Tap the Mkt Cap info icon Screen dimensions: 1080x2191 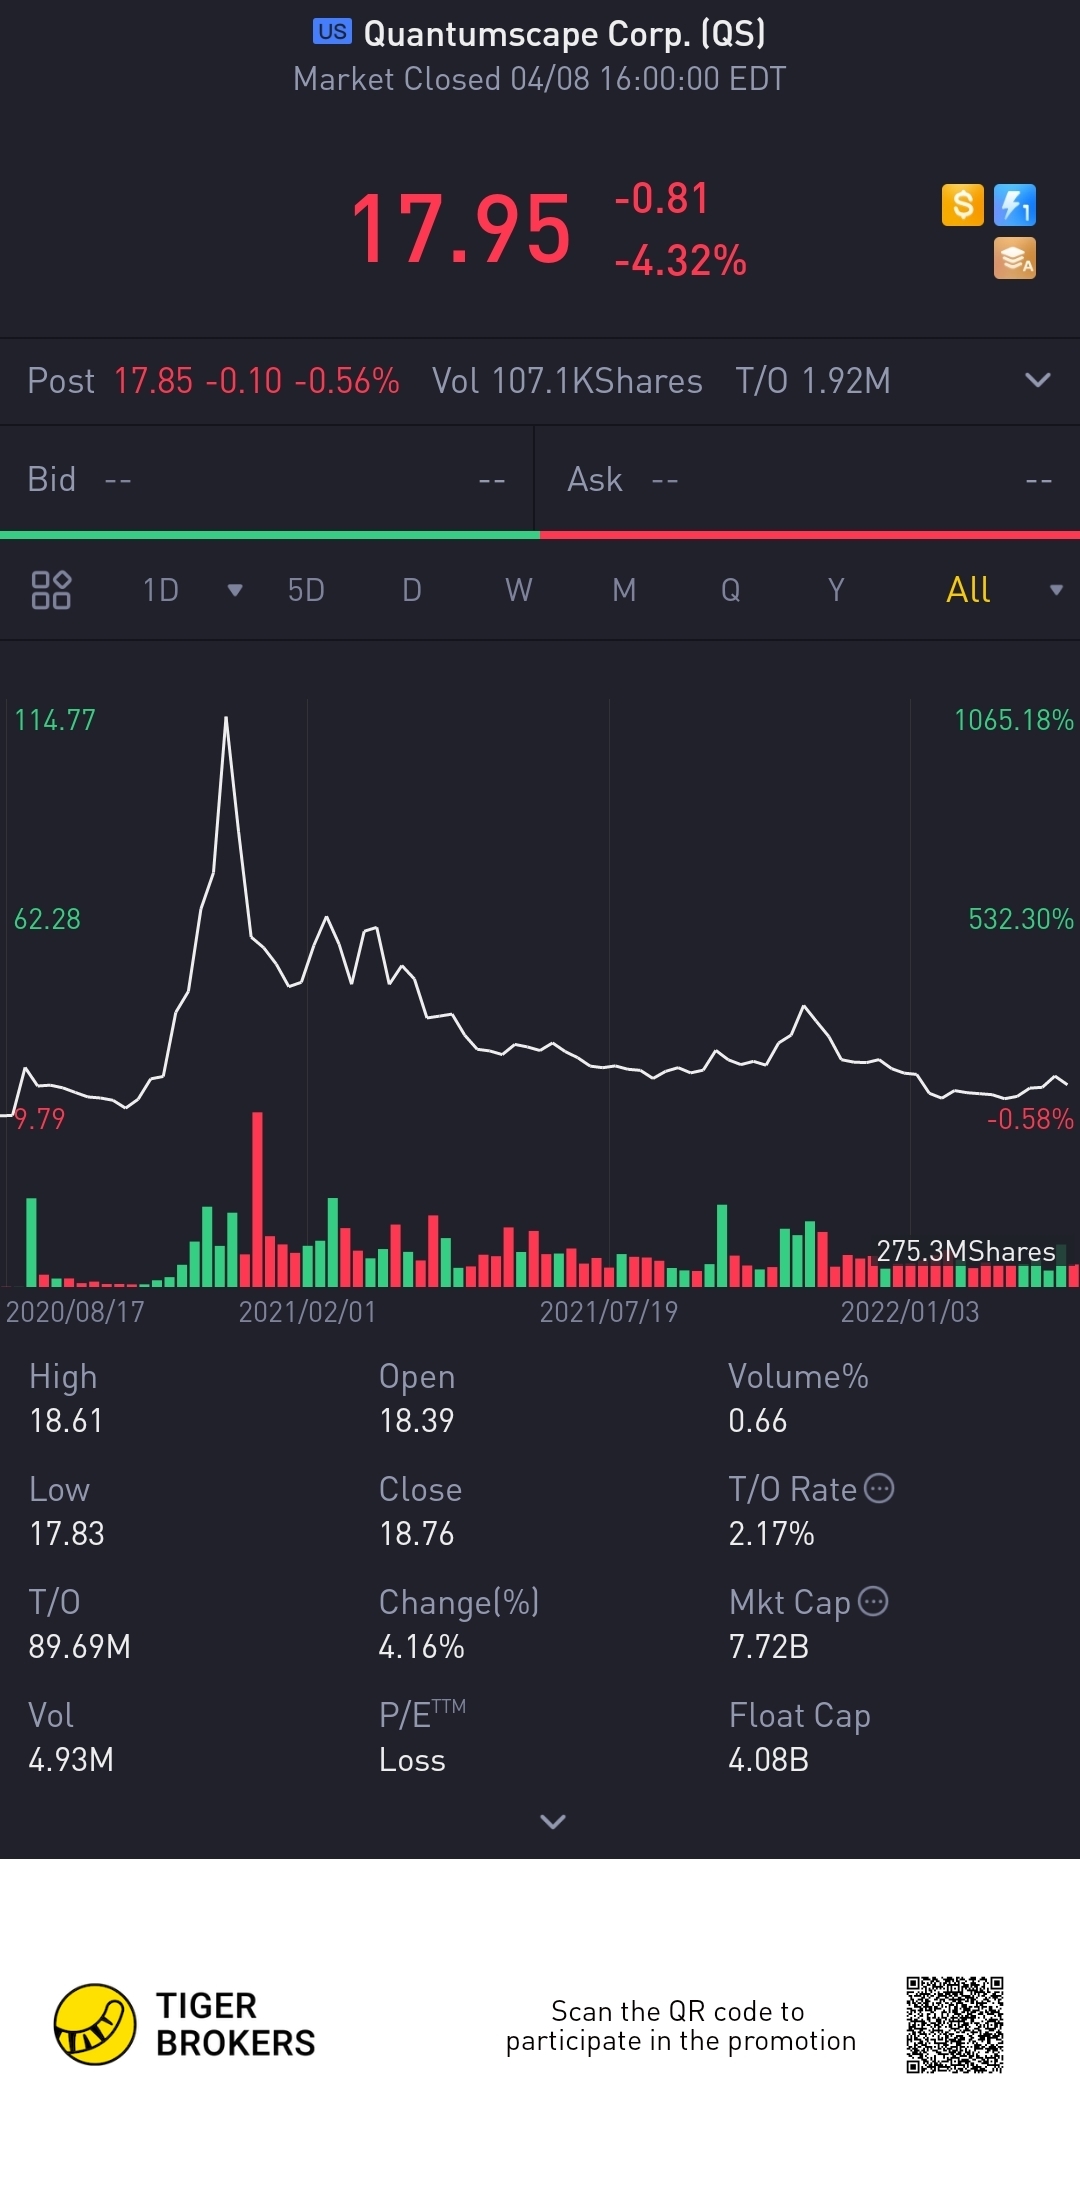pos(873,1601)
